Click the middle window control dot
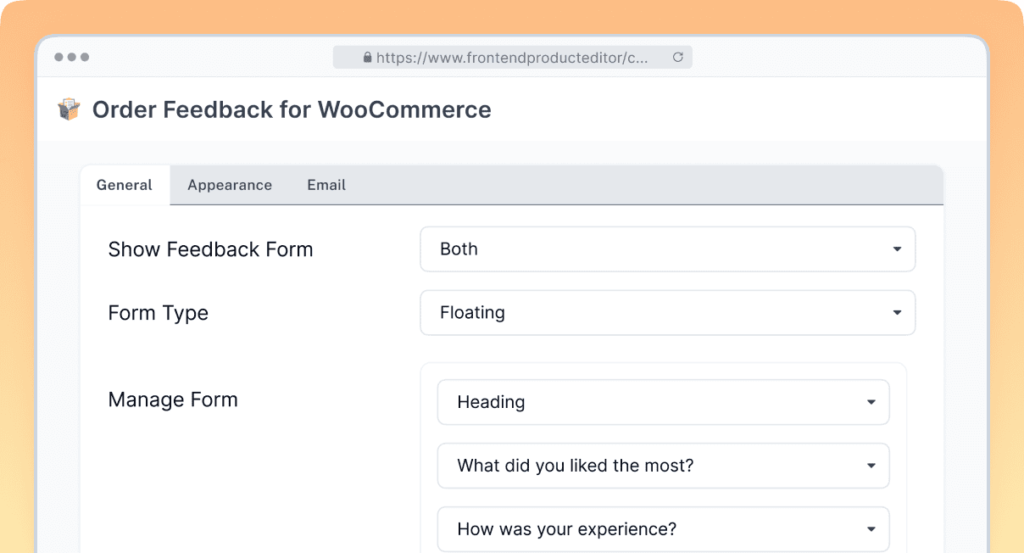1024x553 pixels. click(x=72, y=57)
